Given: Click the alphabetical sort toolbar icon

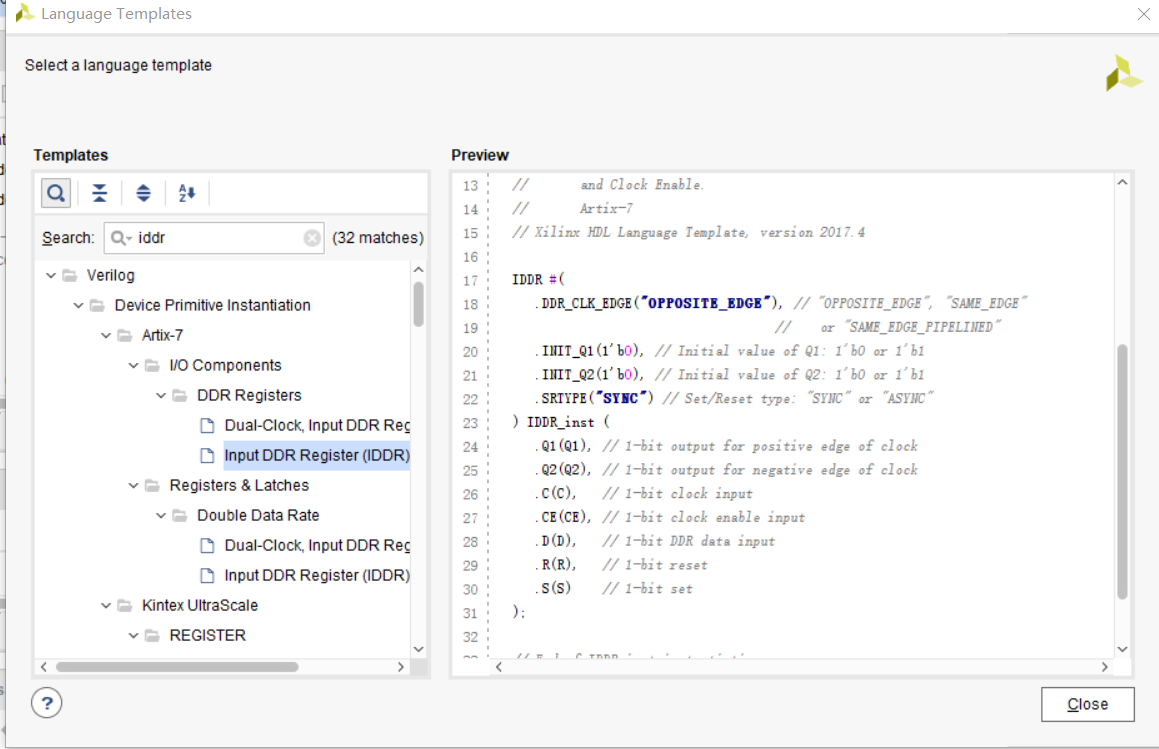Looking at the screenshot, I should [187, 193].
